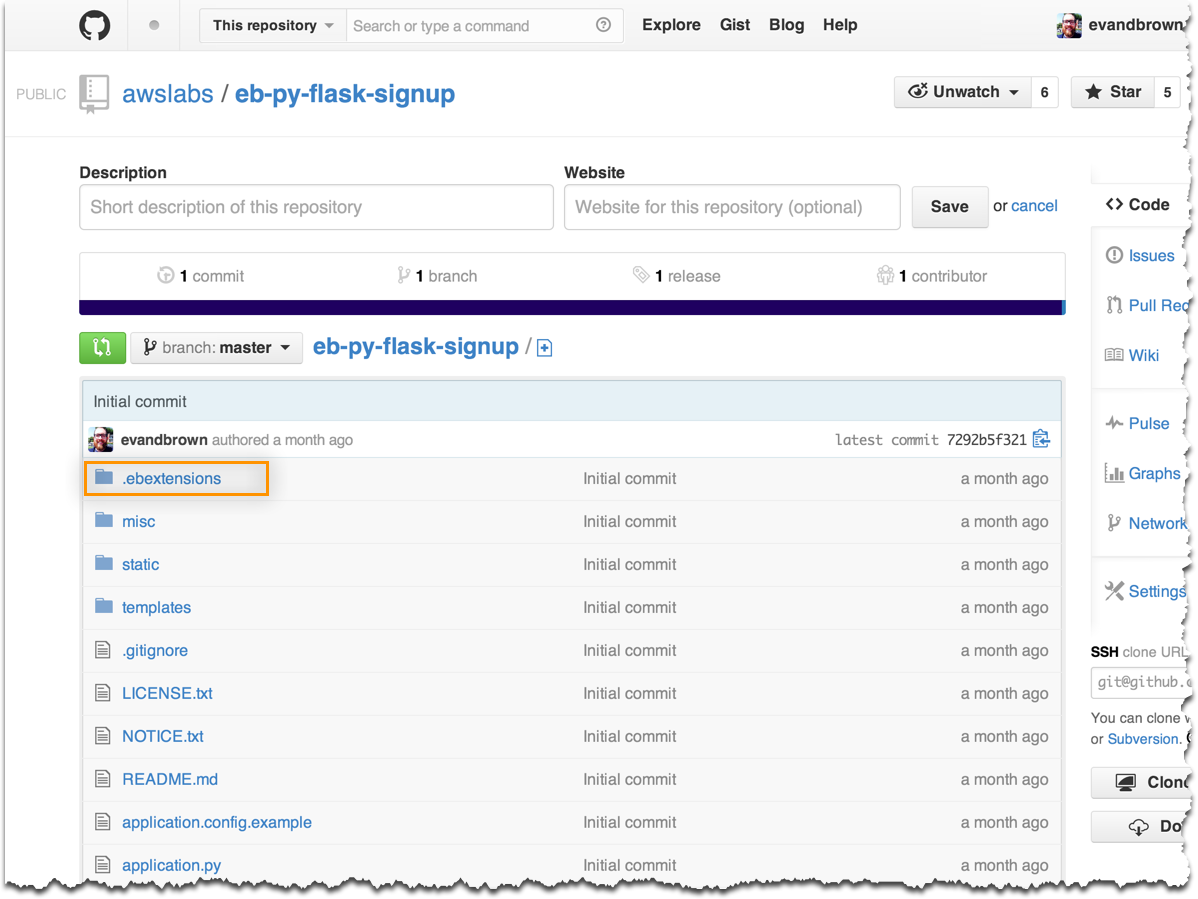This screenshot has width=1198, height=899.
Task: Click the green compare and review button
Action: tap(102, 348)
